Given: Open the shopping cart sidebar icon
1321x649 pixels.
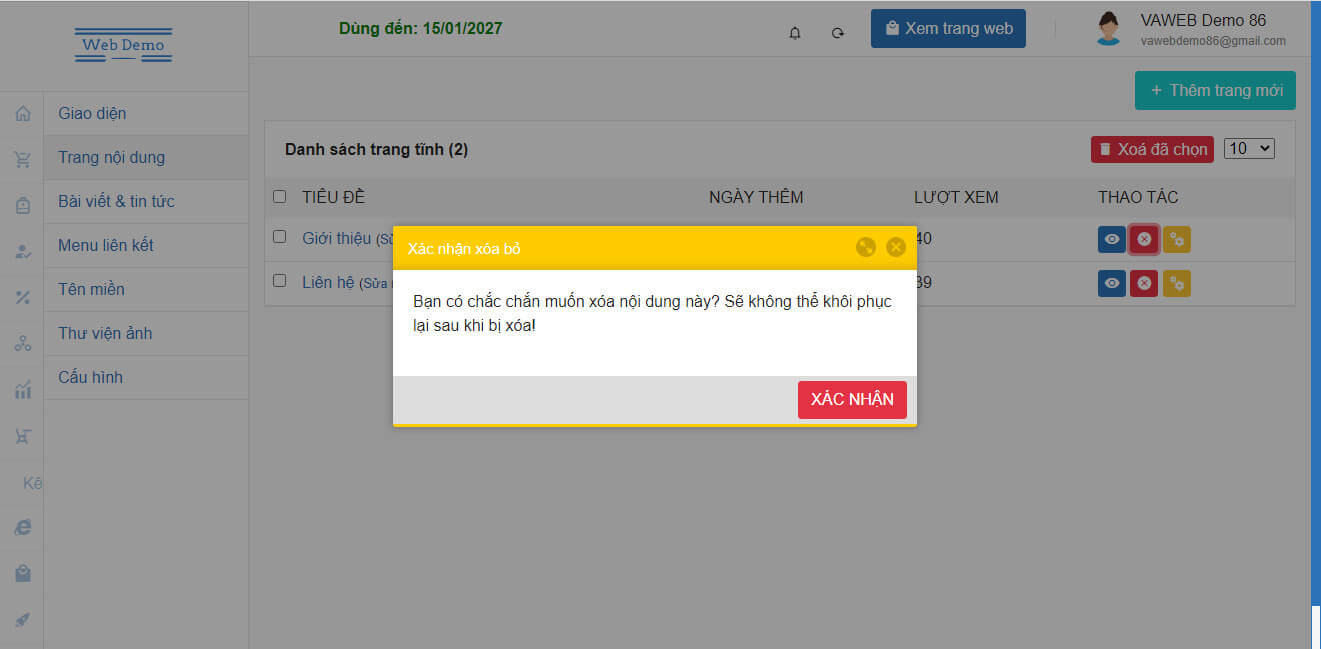Looking at the screenshot, I should tap(23, 158).
